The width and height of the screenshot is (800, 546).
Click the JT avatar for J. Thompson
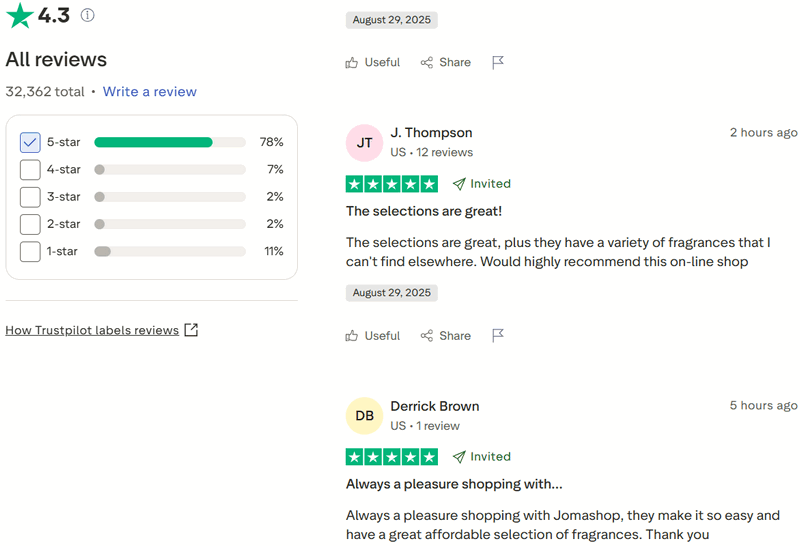(364, 143)
